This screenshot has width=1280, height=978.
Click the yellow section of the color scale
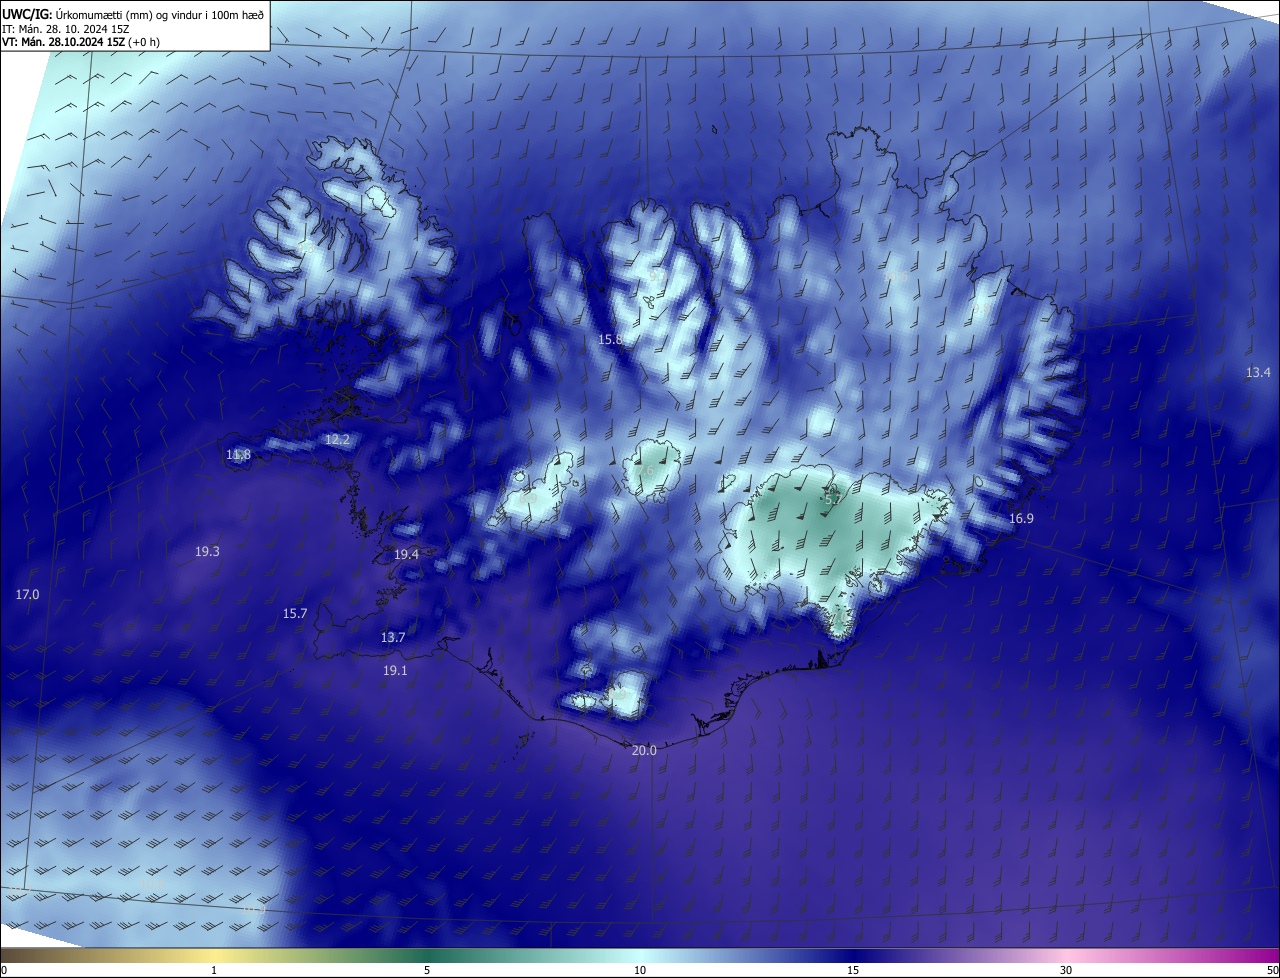coord(215,955)
